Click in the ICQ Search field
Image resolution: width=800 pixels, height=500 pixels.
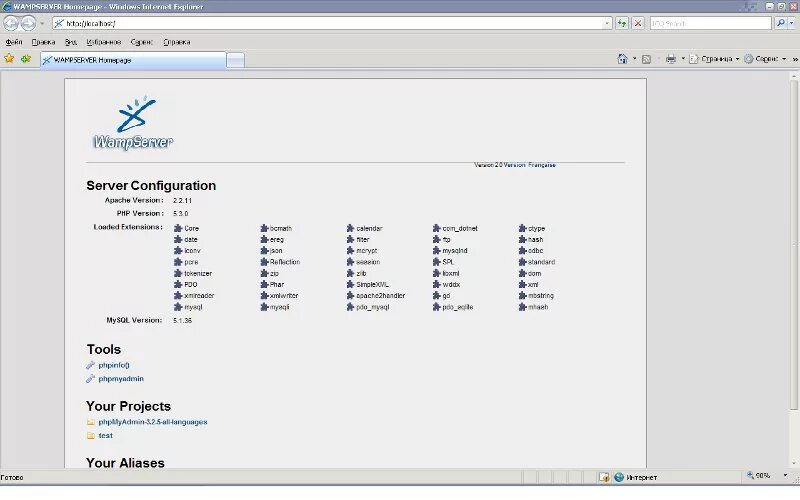click(x=711, y=23)
